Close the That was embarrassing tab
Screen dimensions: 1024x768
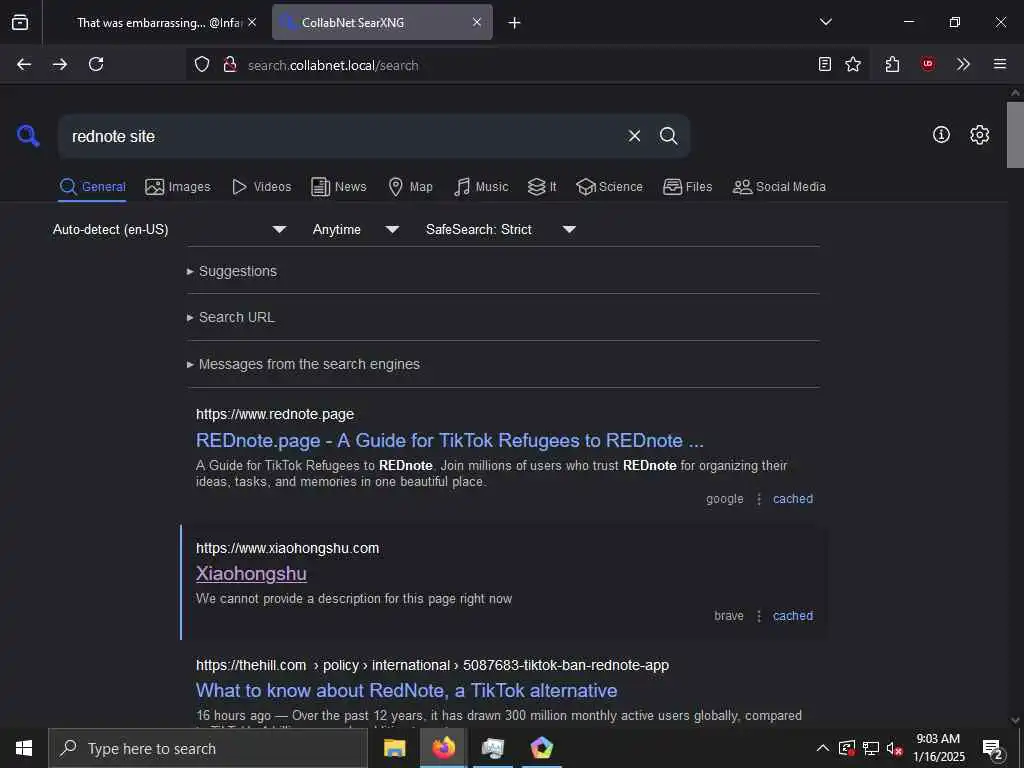point(252,22)
